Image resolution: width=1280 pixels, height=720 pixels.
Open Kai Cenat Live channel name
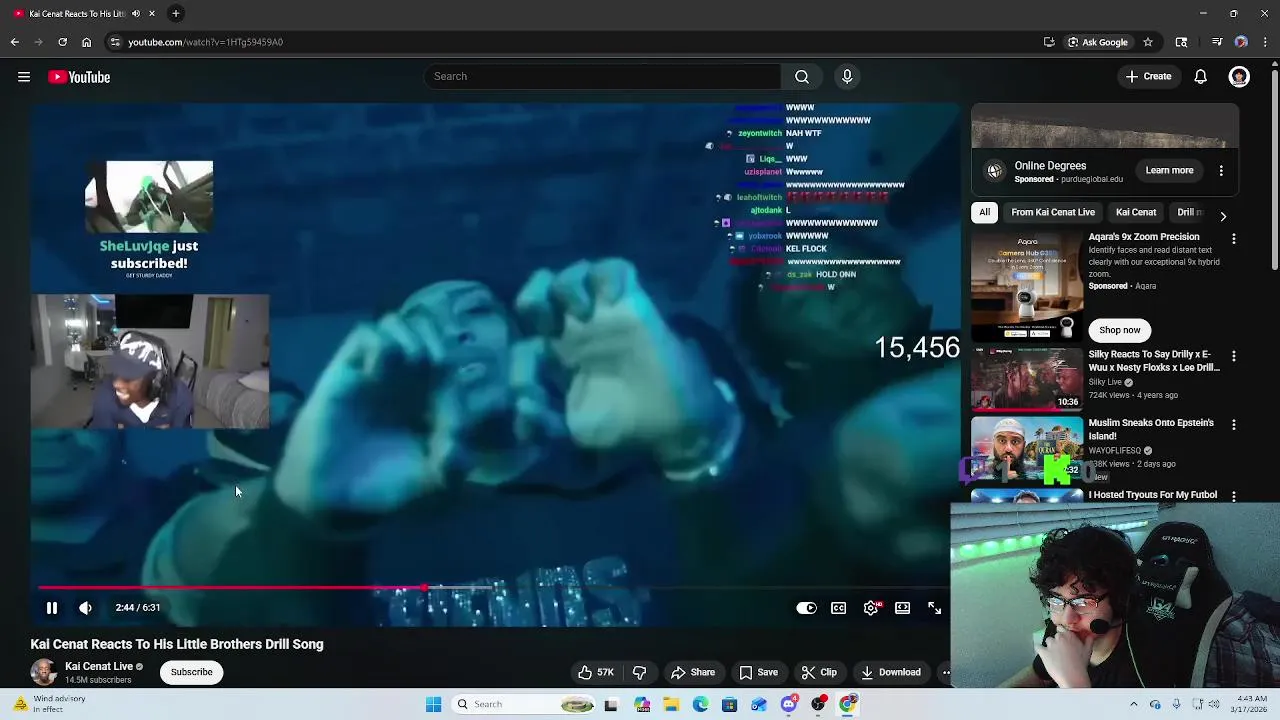click(x=99, y=666)
